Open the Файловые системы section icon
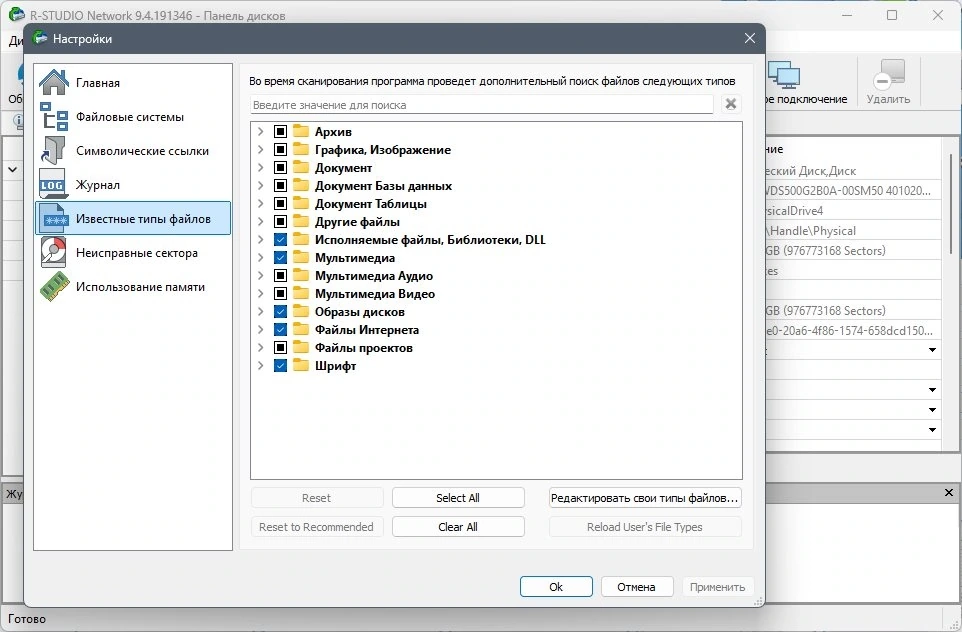Viewport: 962px width, 632px height. click(54, 117)
